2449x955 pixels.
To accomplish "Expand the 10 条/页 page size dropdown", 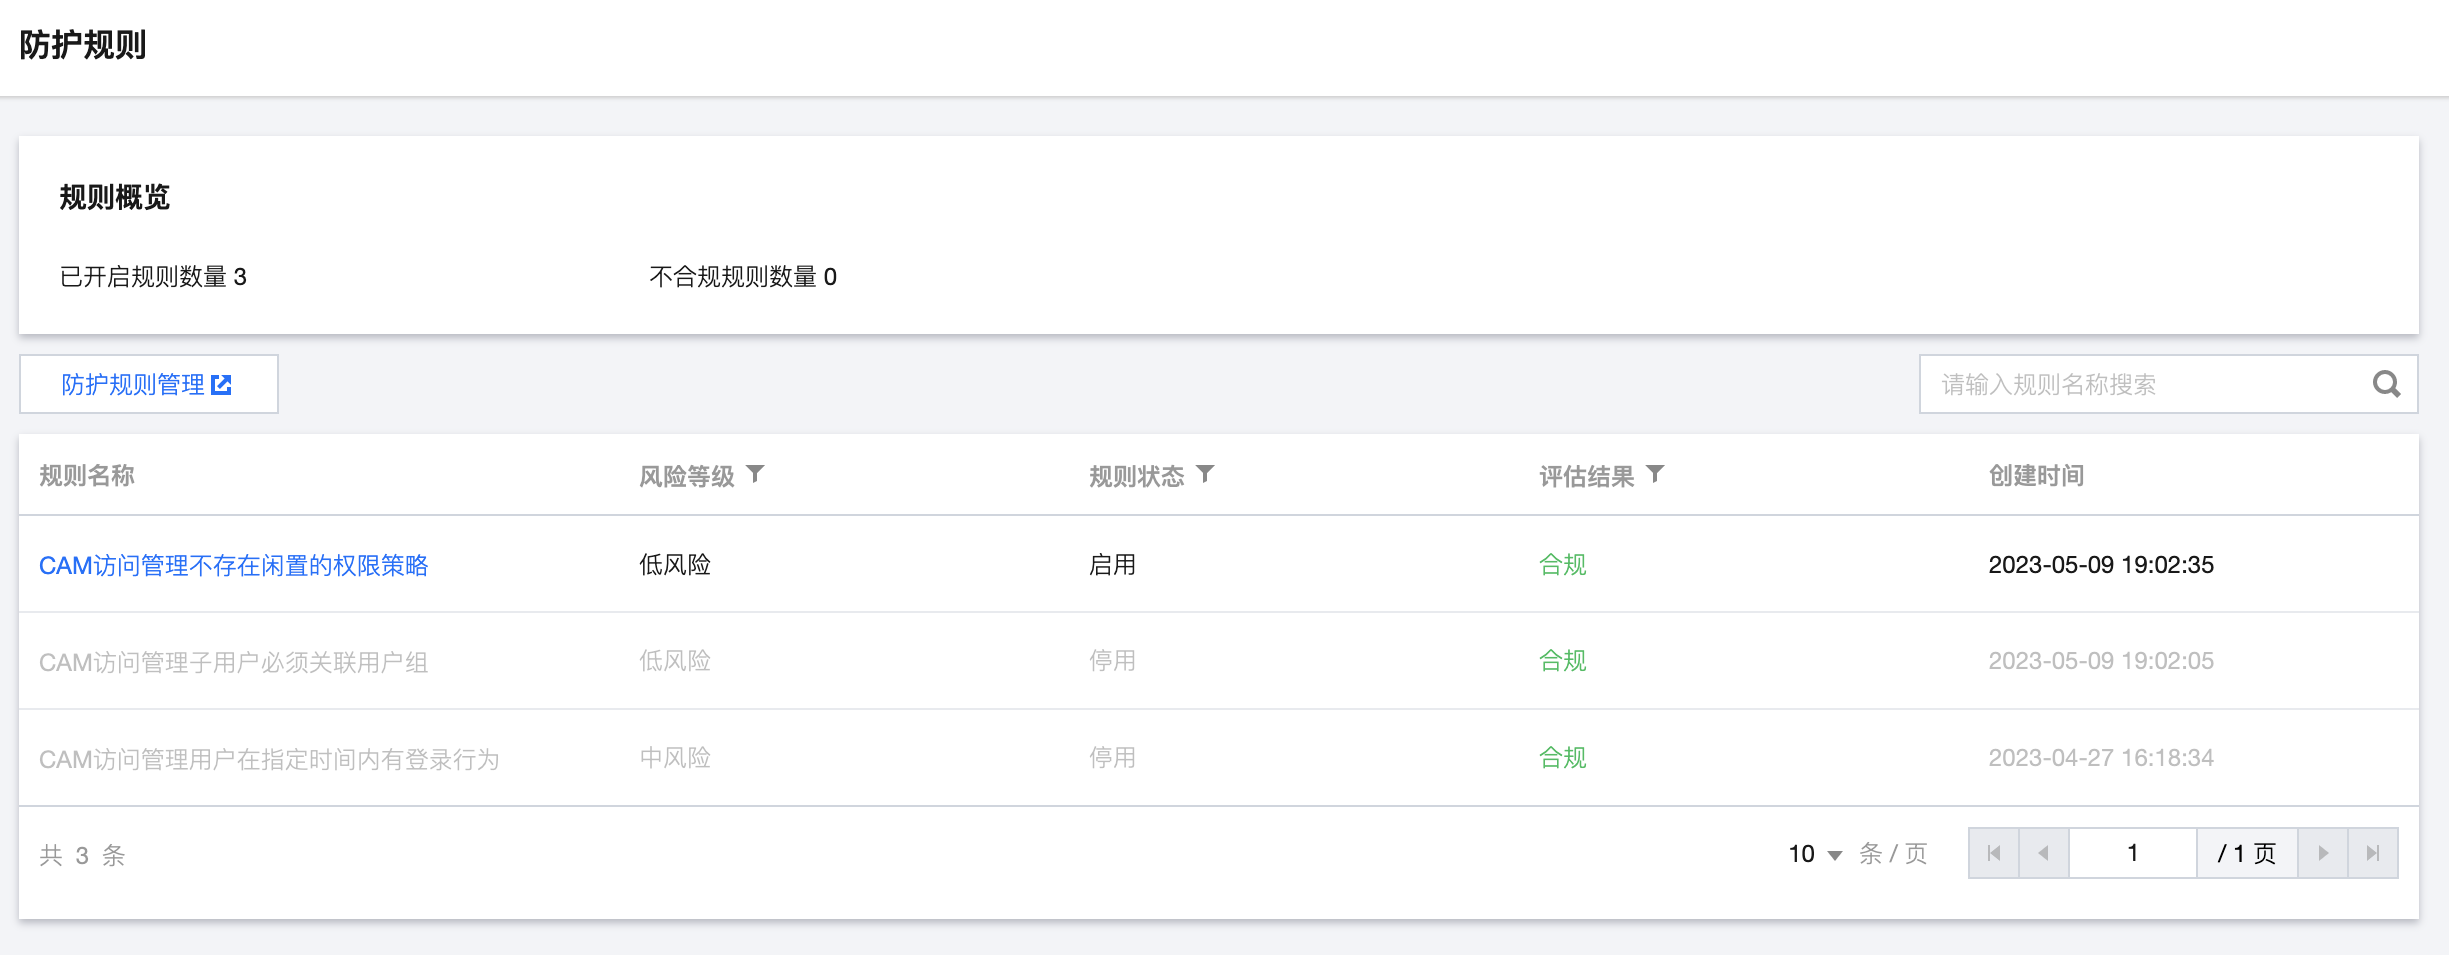I will tap(1816, 854).
